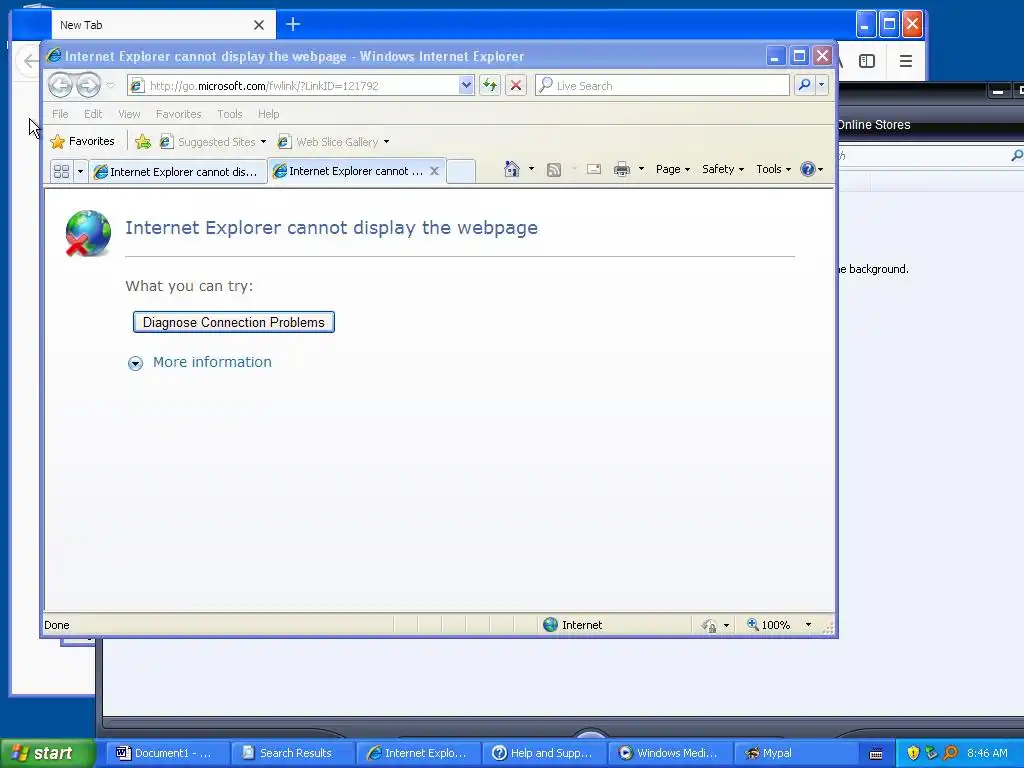Screen dimensions: 1024x768
Task: Go back with Internet Explorer's Back arrow
Action: (x=60, y=85)
